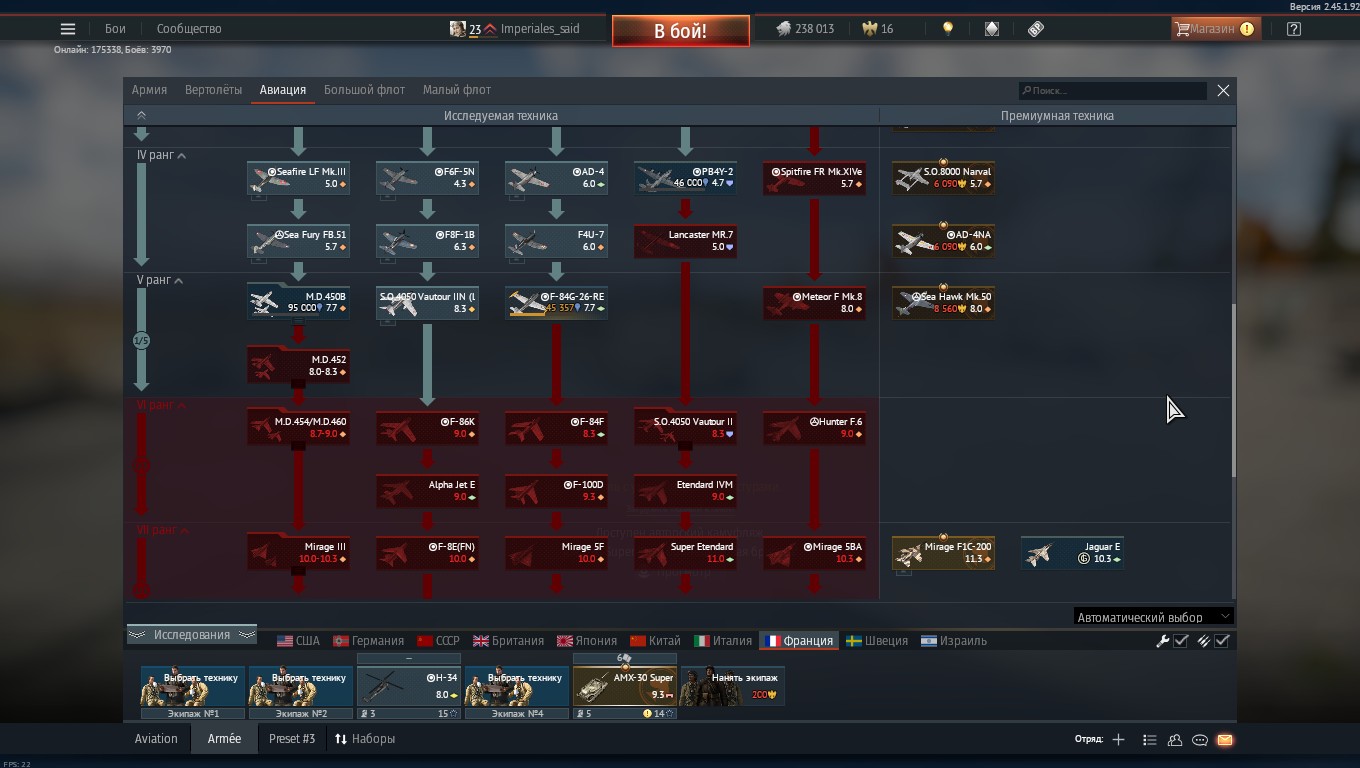Open the help question mark icon
1360x768 pixels.
pyautogui.click(x=1294, y=29)
